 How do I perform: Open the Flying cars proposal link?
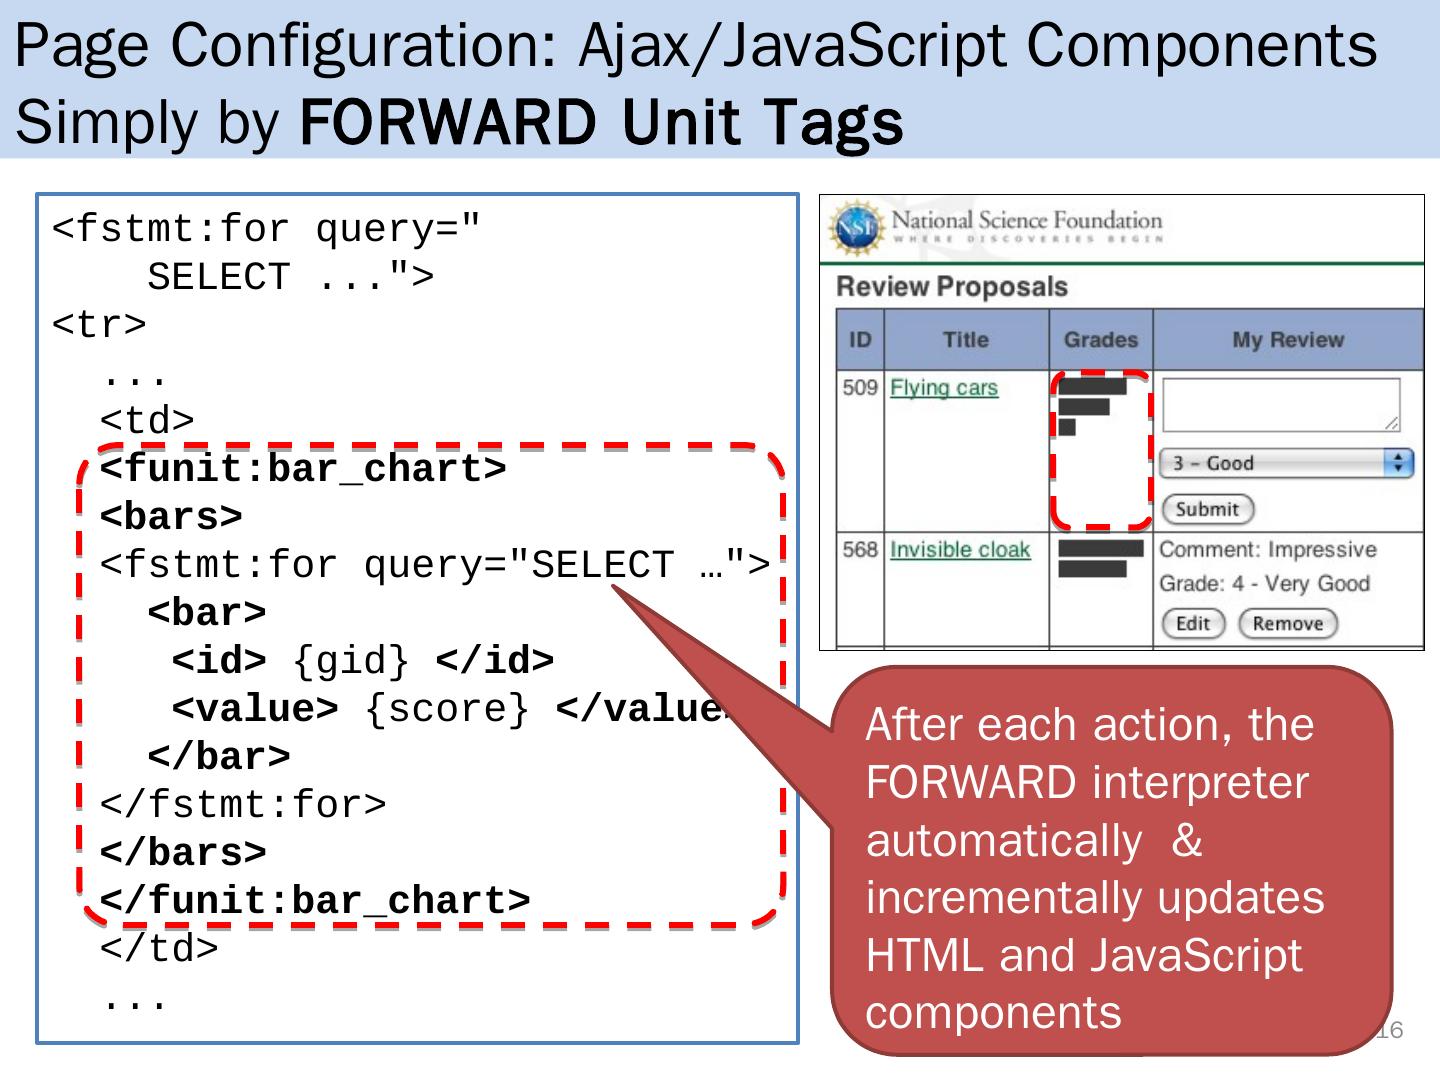click(x=944, y=388)
